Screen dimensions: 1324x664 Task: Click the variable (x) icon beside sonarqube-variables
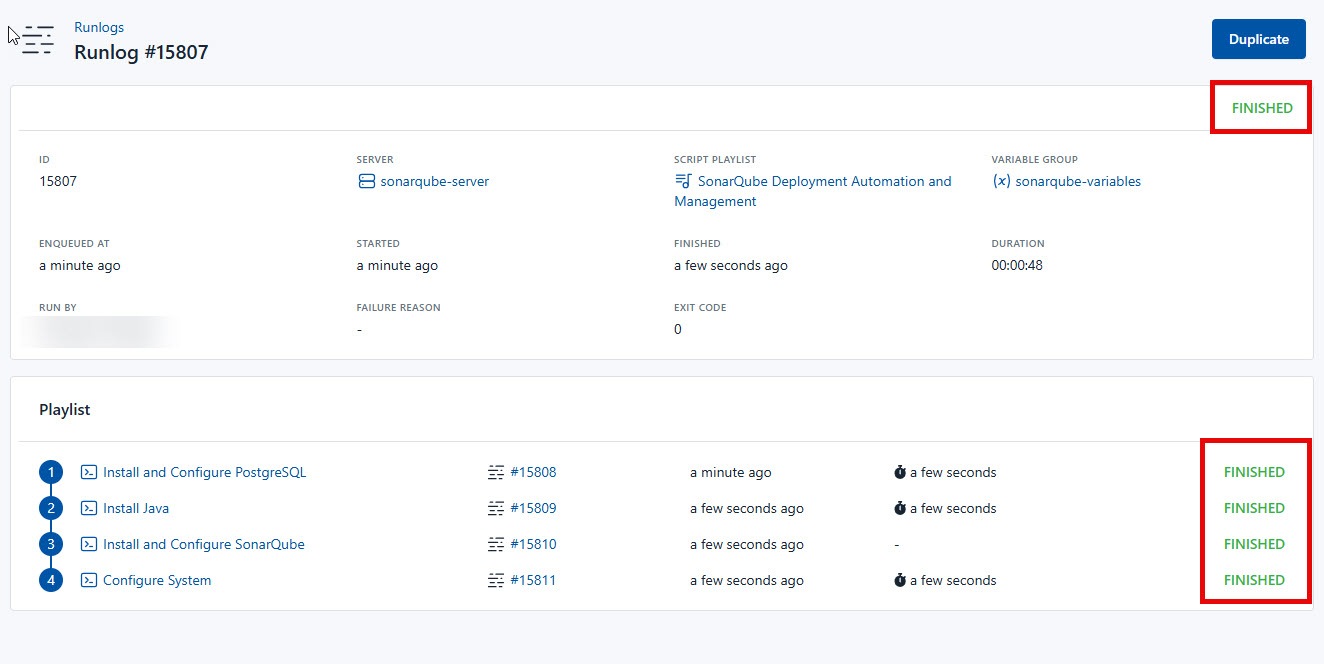pos(1001,182)
